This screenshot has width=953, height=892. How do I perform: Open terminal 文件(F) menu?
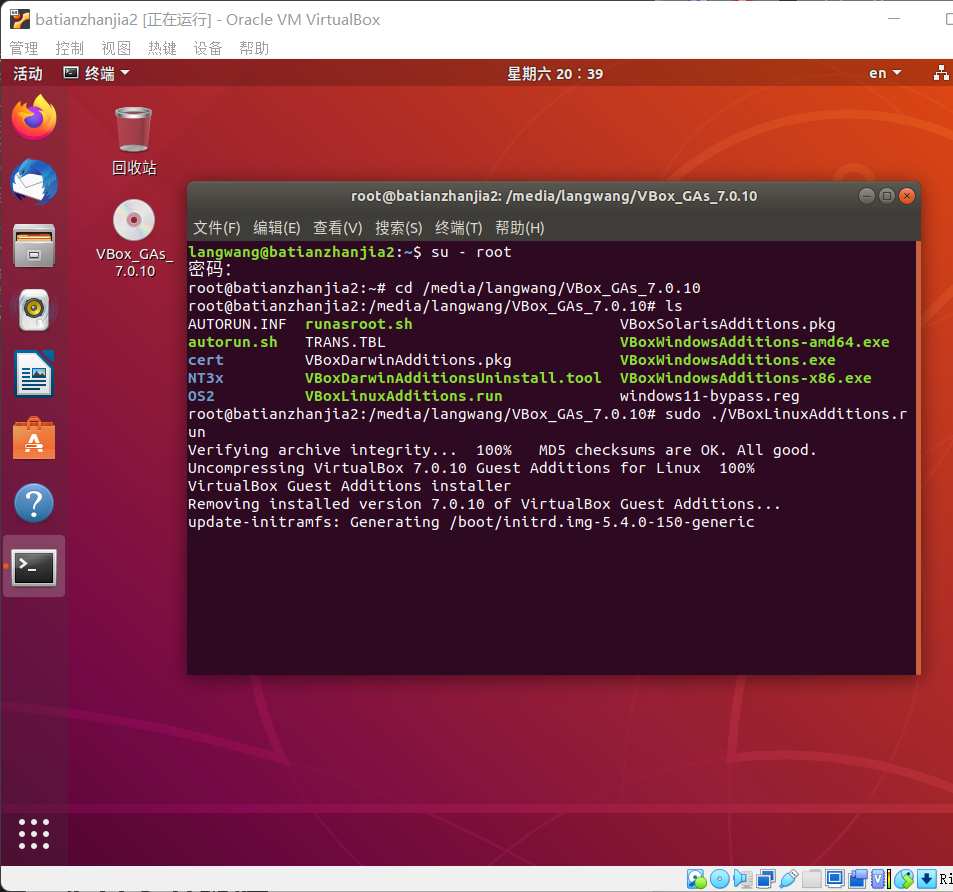point(217,228)
